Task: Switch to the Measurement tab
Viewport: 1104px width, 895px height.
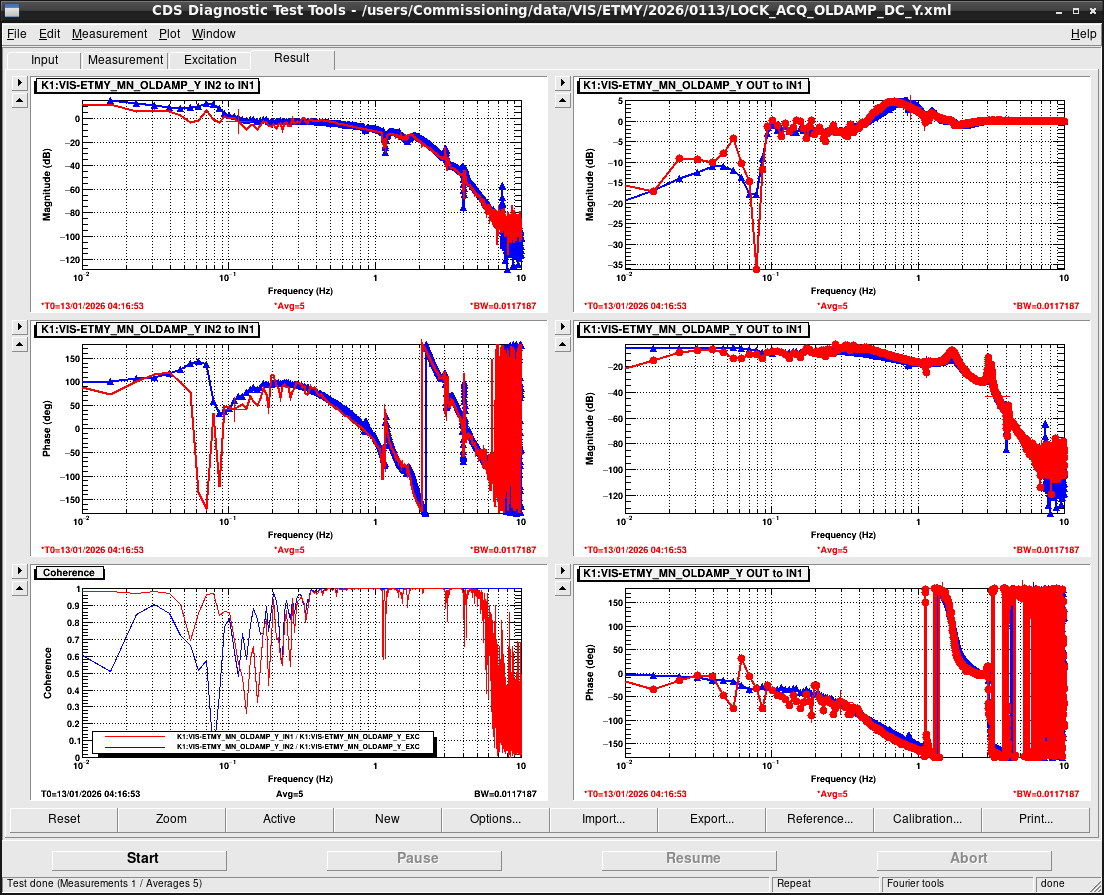Action: point(125,60)
